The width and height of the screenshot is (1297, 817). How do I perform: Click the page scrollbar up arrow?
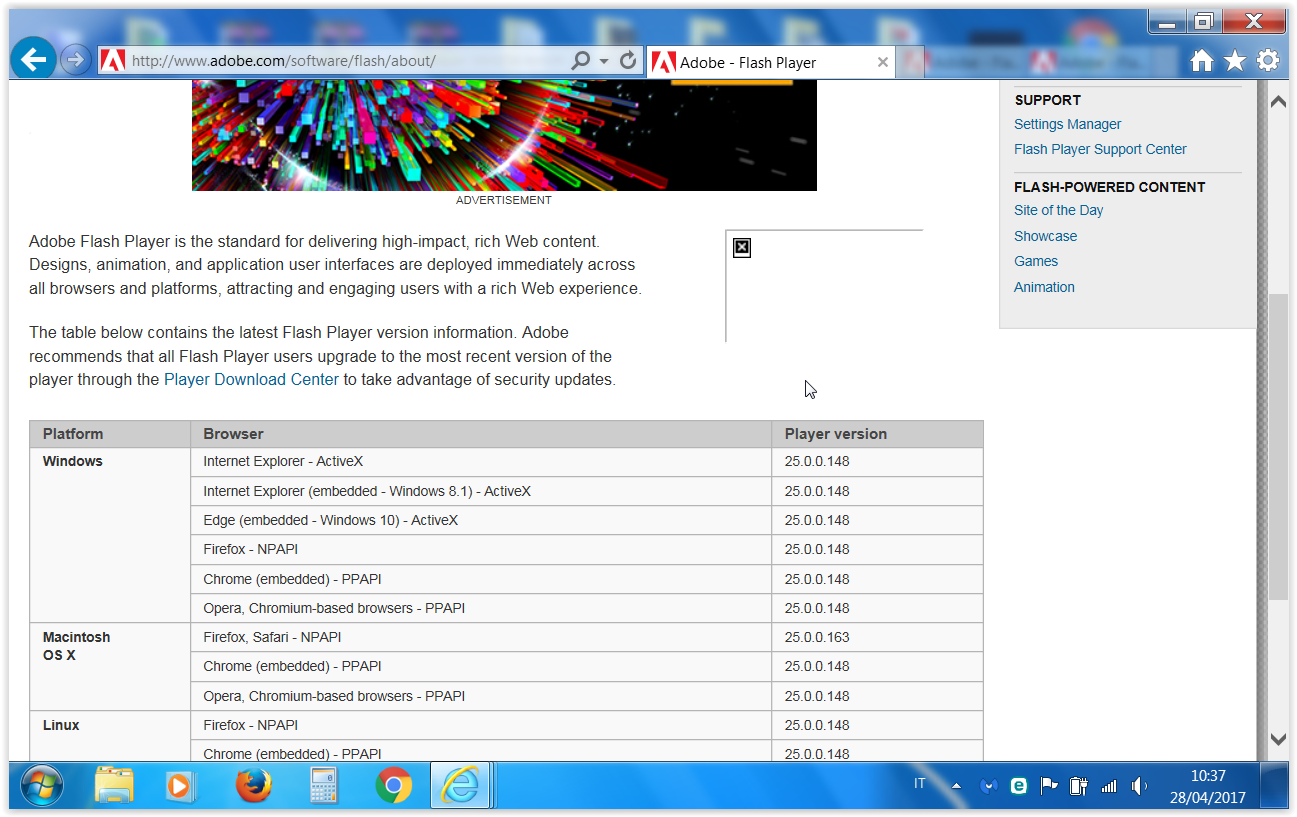point(1278,101)
